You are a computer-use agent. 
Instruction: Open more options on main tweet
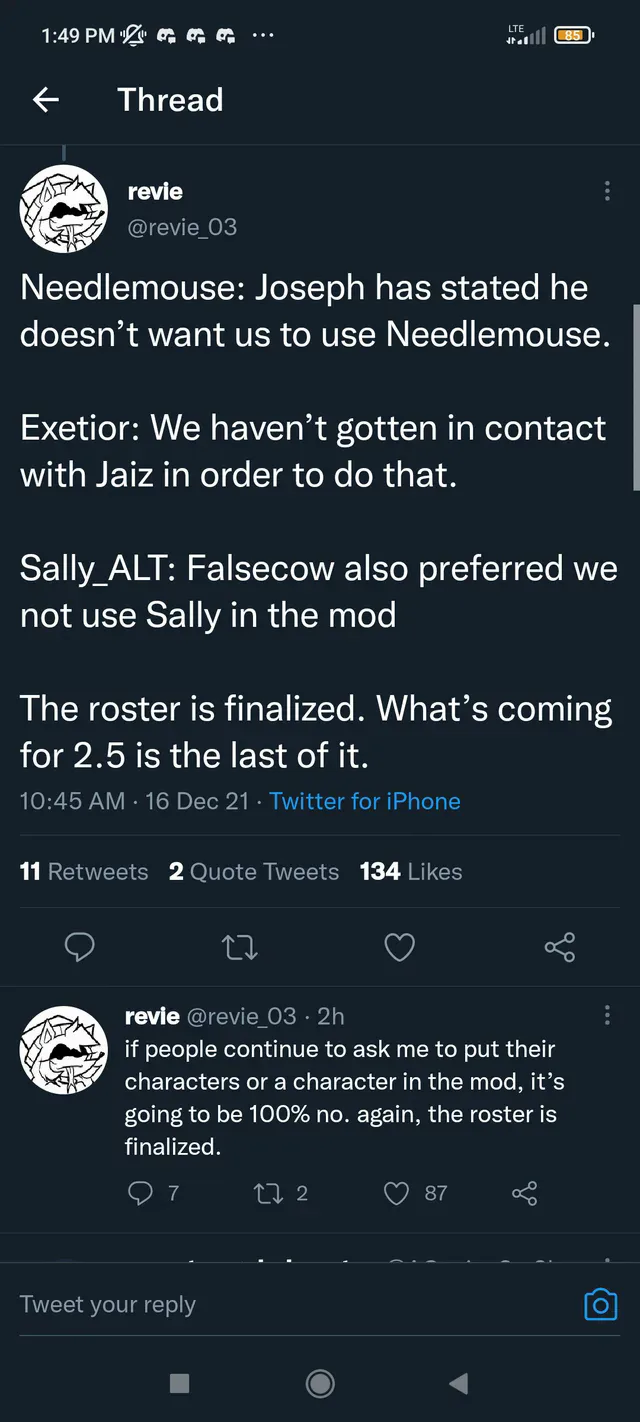[x=607, y=192]
